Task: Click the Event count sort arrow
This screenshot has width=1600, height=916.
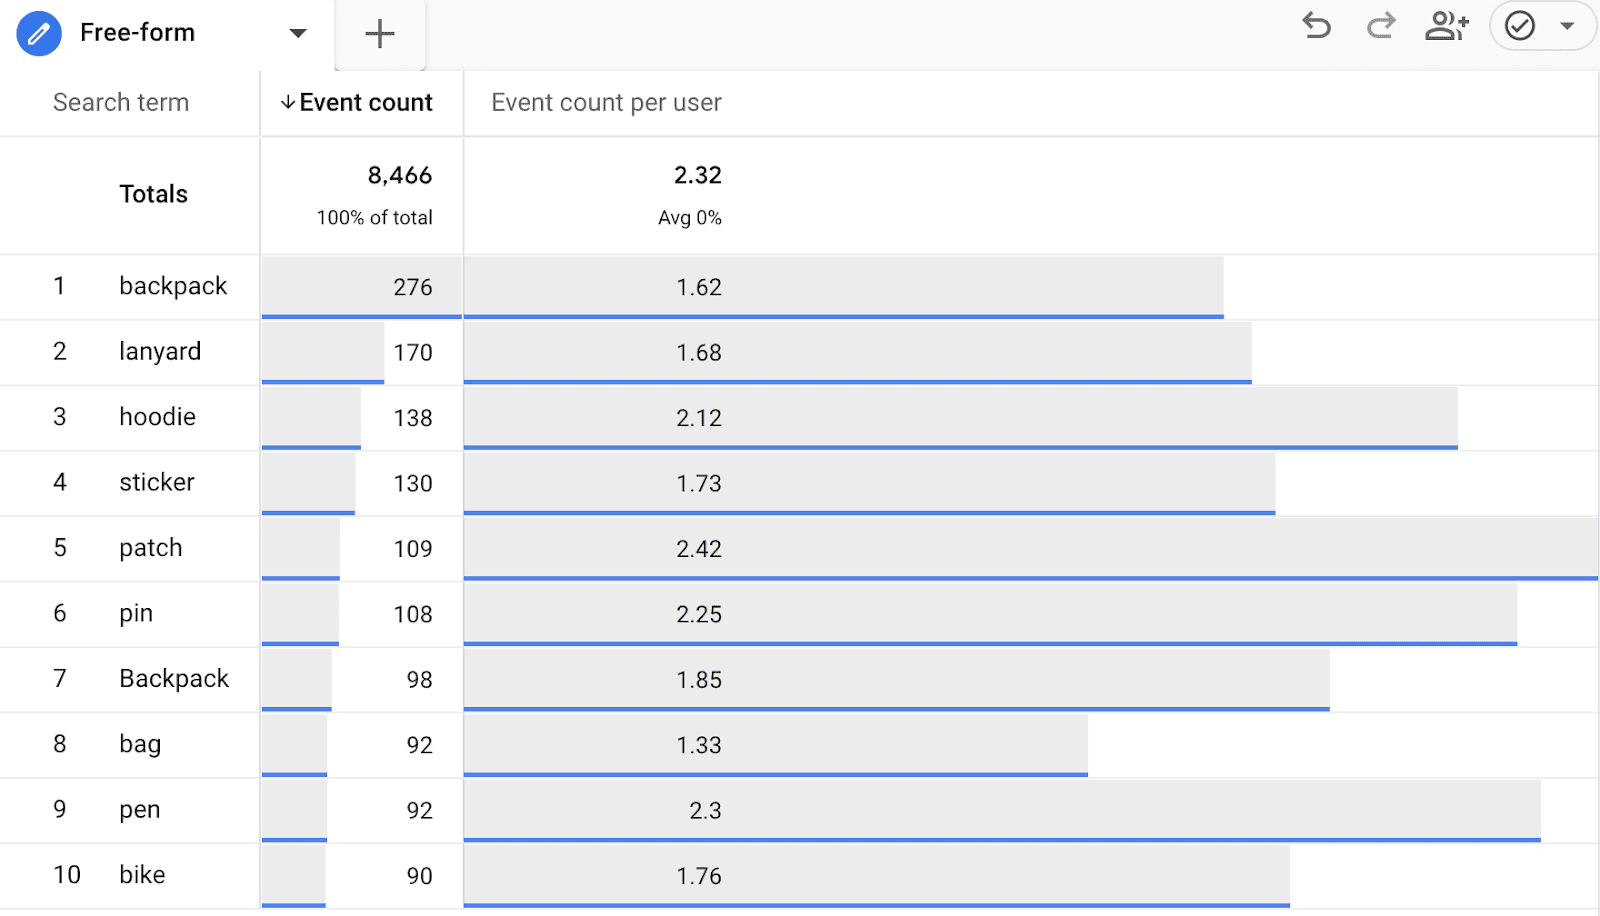Action: 287,102
